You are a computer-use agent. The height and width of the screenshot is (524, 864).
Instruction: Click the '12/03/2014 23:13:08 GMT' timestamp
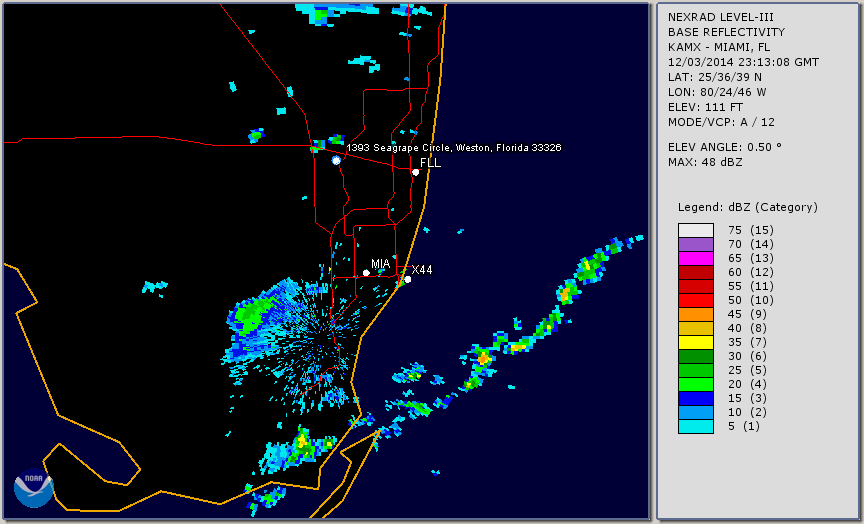743,62
